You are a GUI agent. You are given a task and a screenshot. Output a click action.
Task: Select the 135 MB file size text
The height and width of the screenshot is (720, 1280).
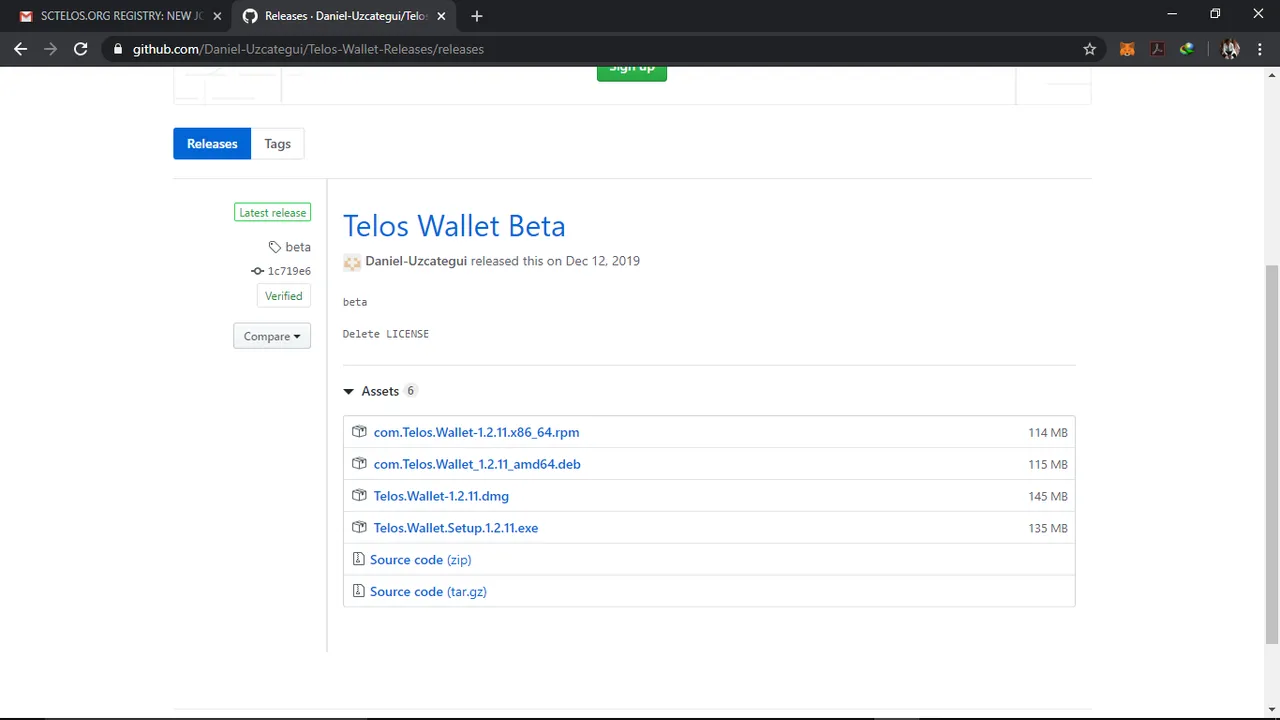[x=1048, y=529]
